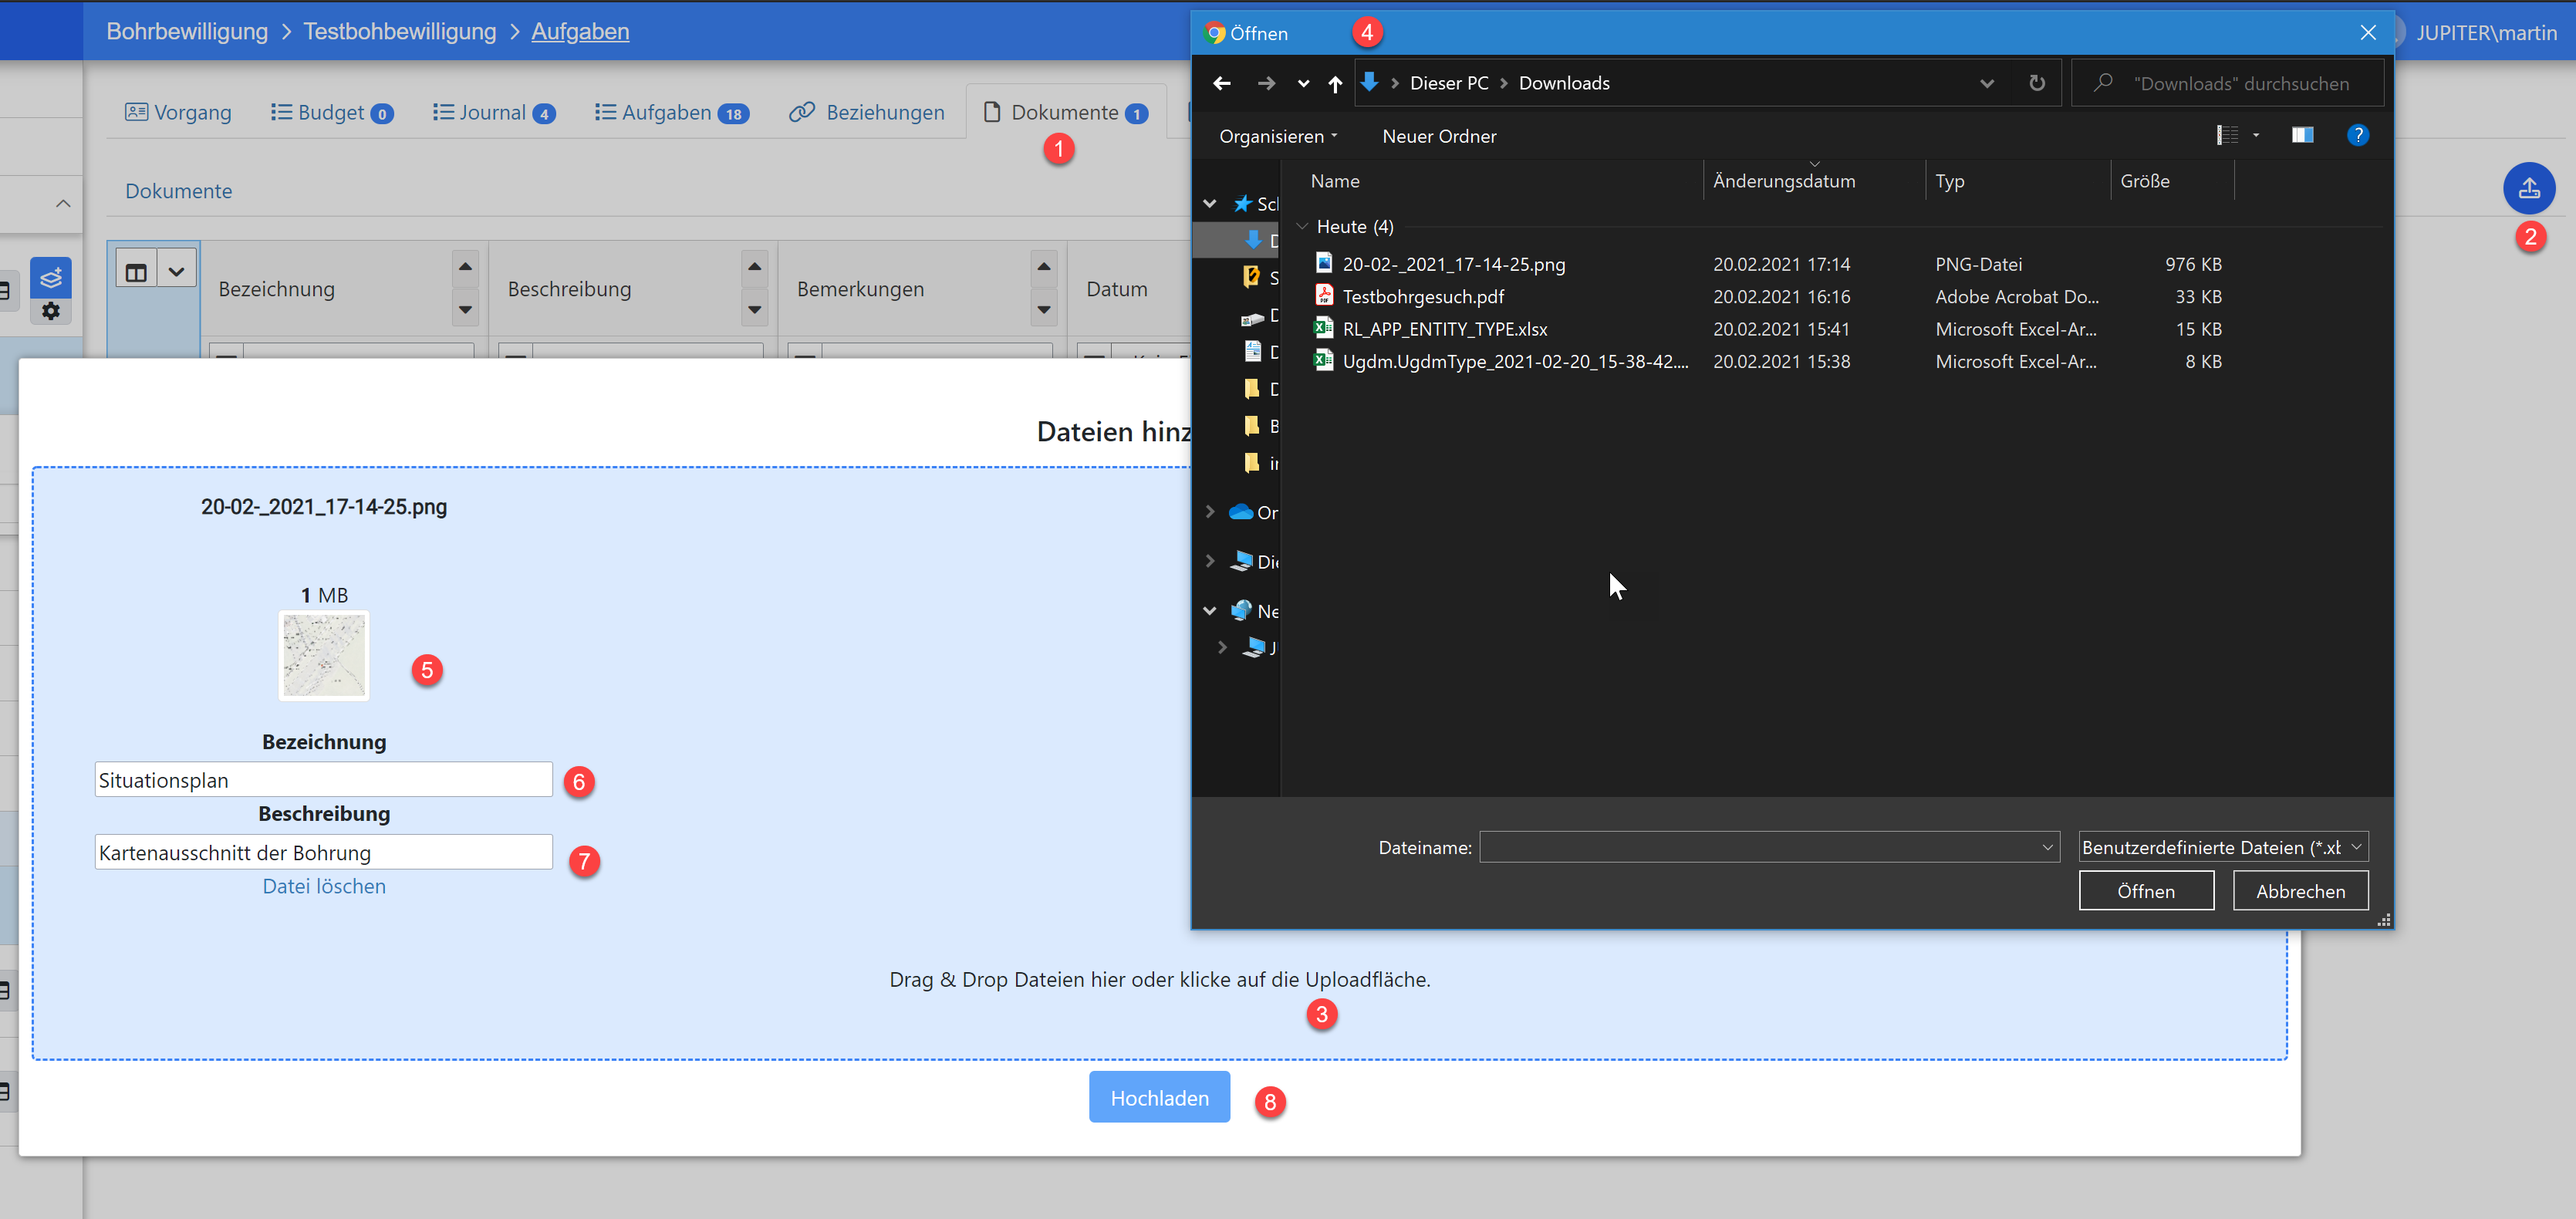Viewport: 2576px width, 1219px height.
Task: Collapse the Schnellzugriff tree node
Action: pos(1209,204)
